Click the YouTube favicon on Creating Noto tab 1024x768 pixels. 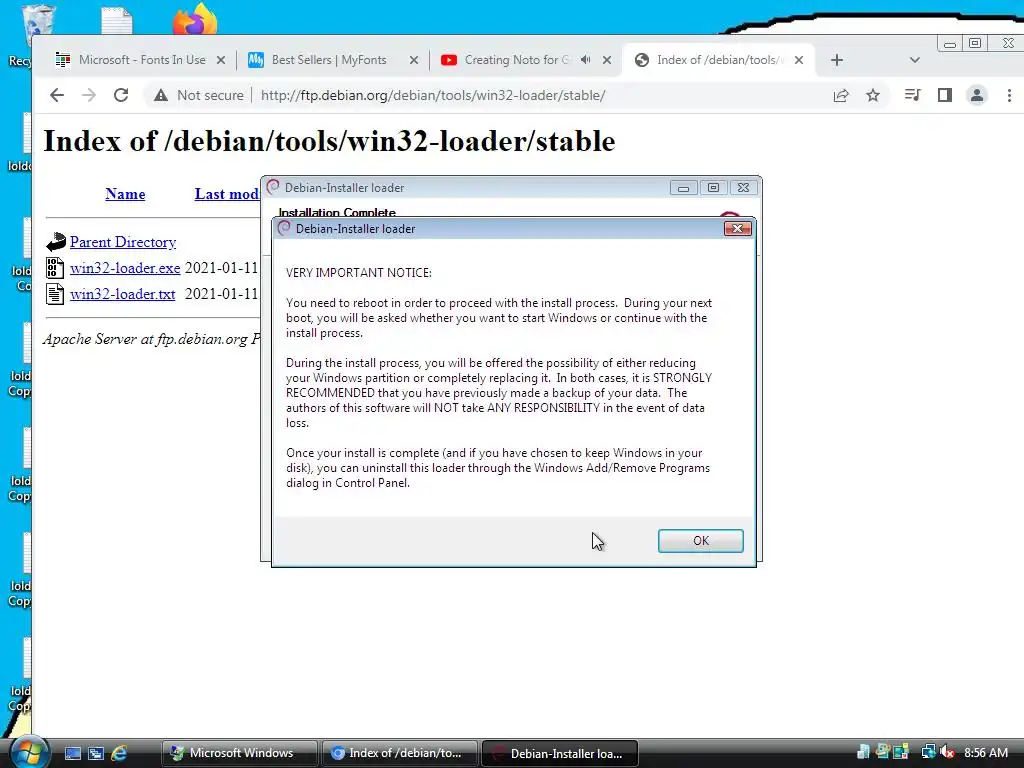(x=449, y=60)
